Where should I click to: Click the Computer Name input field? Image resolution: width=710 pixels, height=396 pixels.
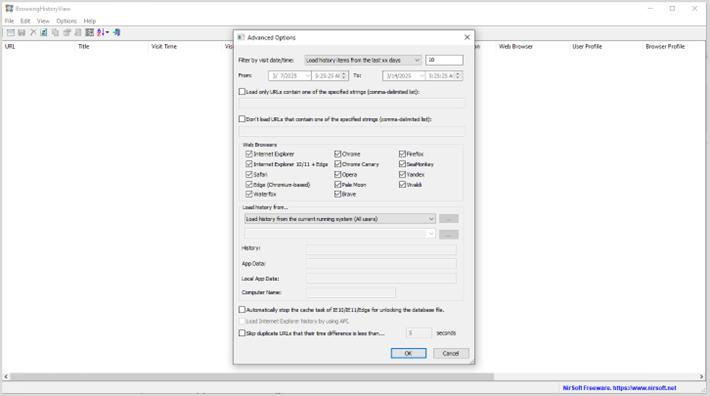(x=350, y=292)
